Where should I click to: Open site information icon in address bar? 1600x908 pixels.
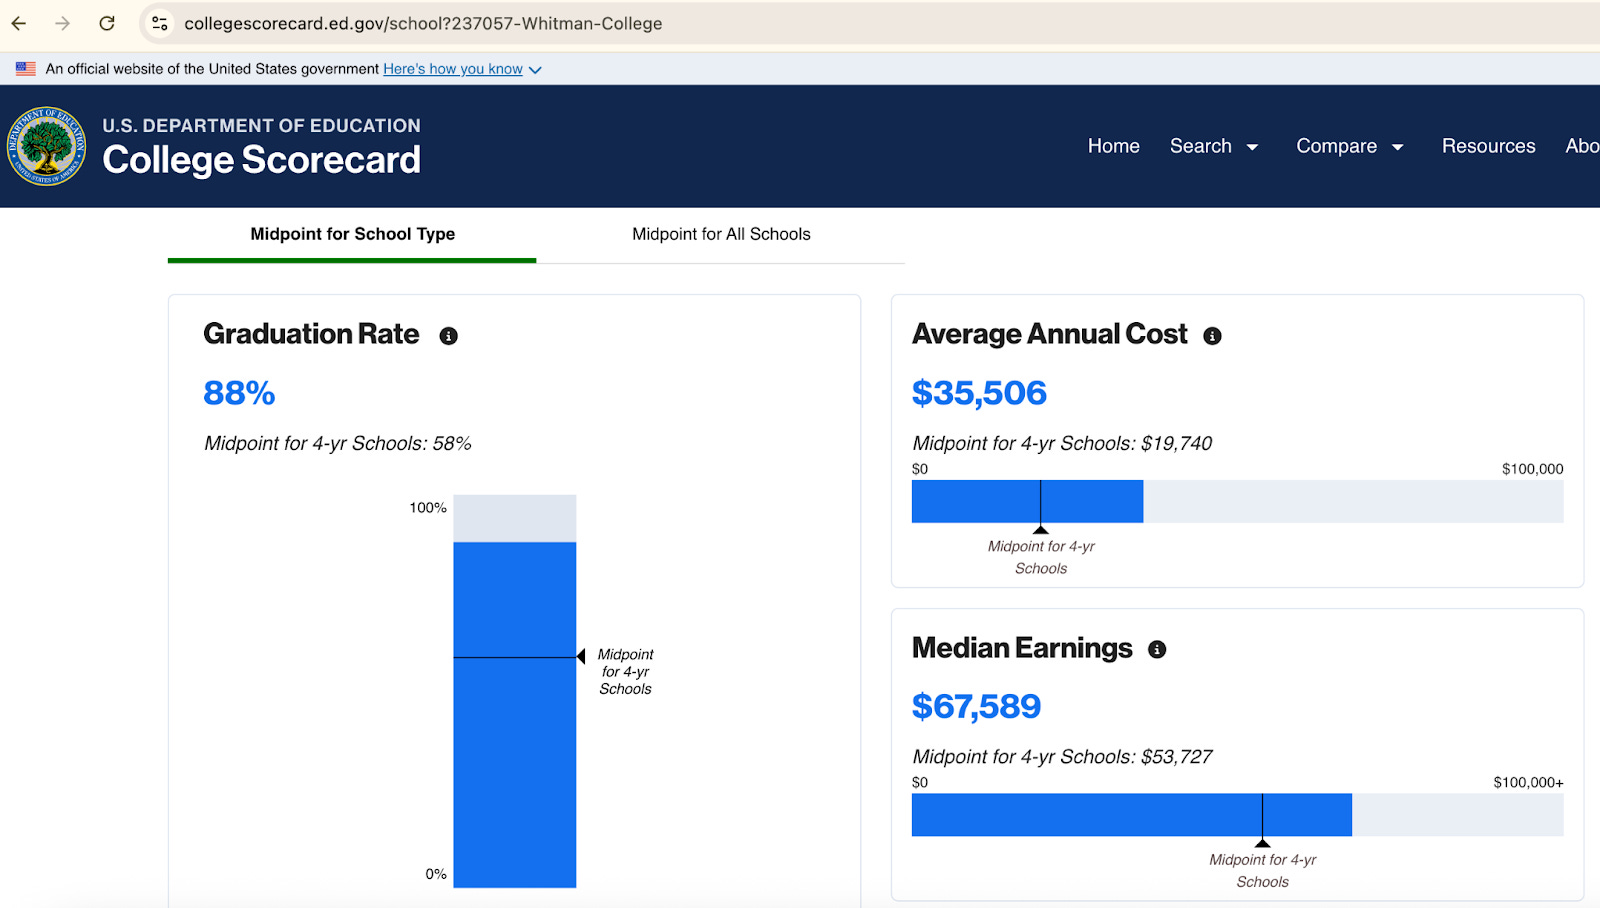point(159,23)
